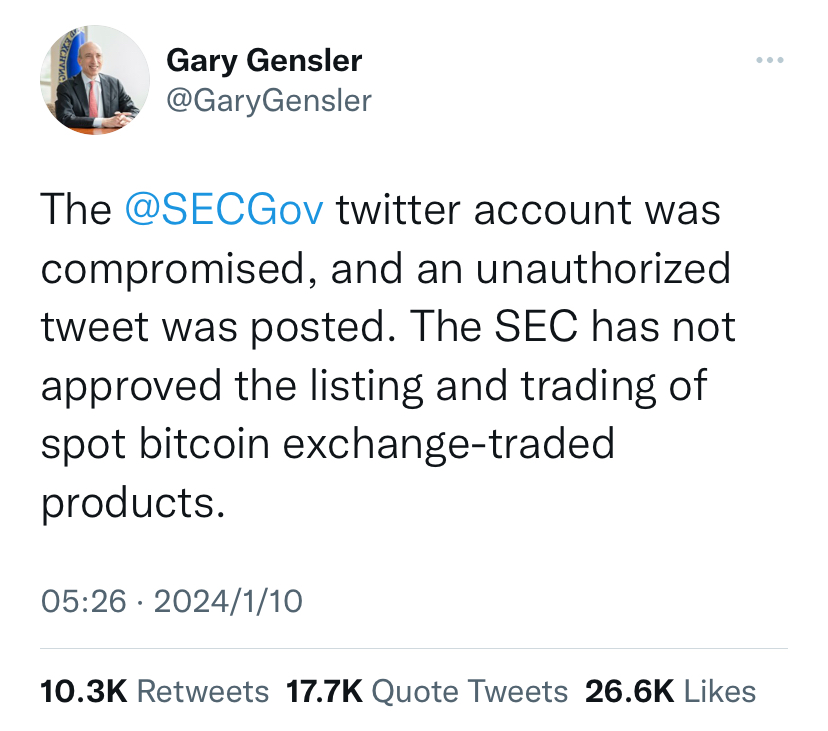
Task: Visit the @GaryGensler handle
Action: coord(268,101)
